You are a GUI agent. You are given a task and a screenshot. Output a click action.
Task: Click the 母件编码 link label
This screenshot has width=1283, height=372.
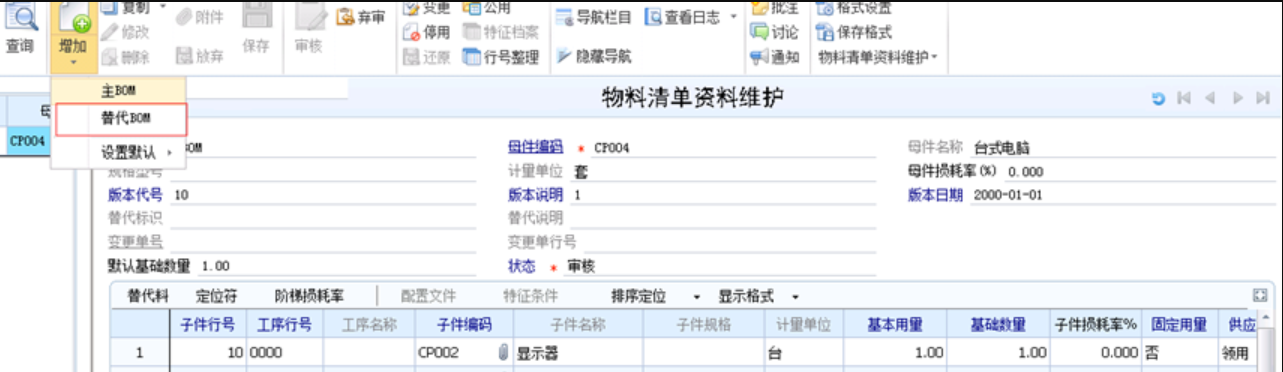point(536,147)
